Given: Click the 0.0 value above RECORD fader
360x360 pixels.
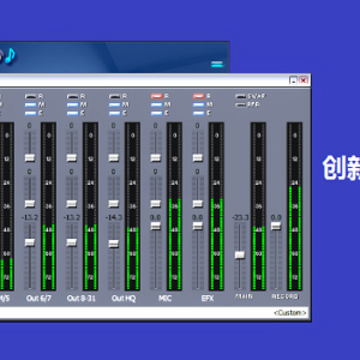Looking at the screenshot, I should click(x=276, y=218).
